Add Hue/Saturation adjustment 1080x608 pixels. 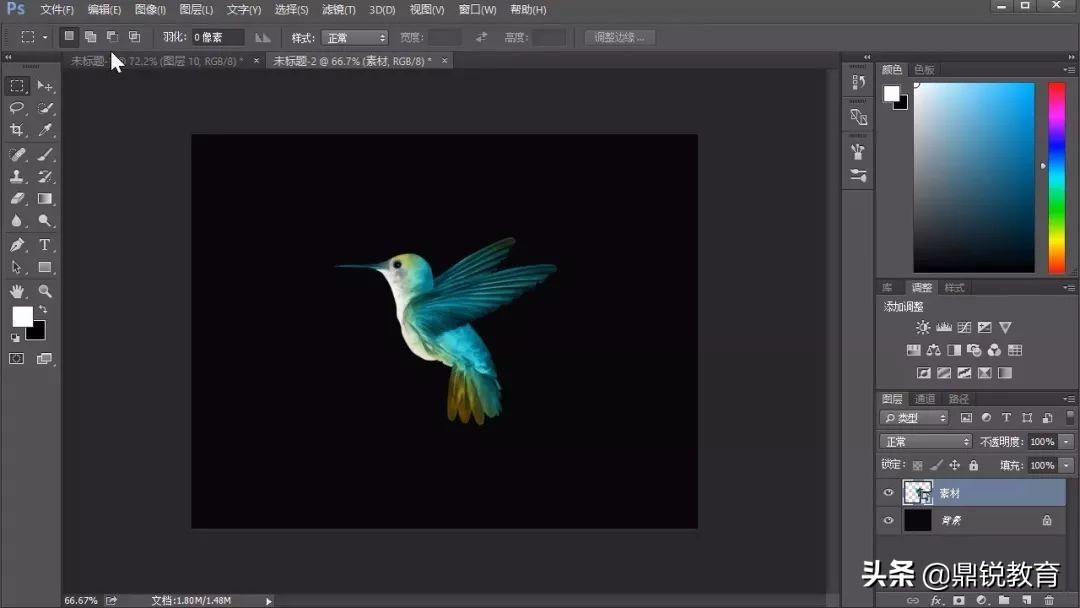tap(913, 350)
